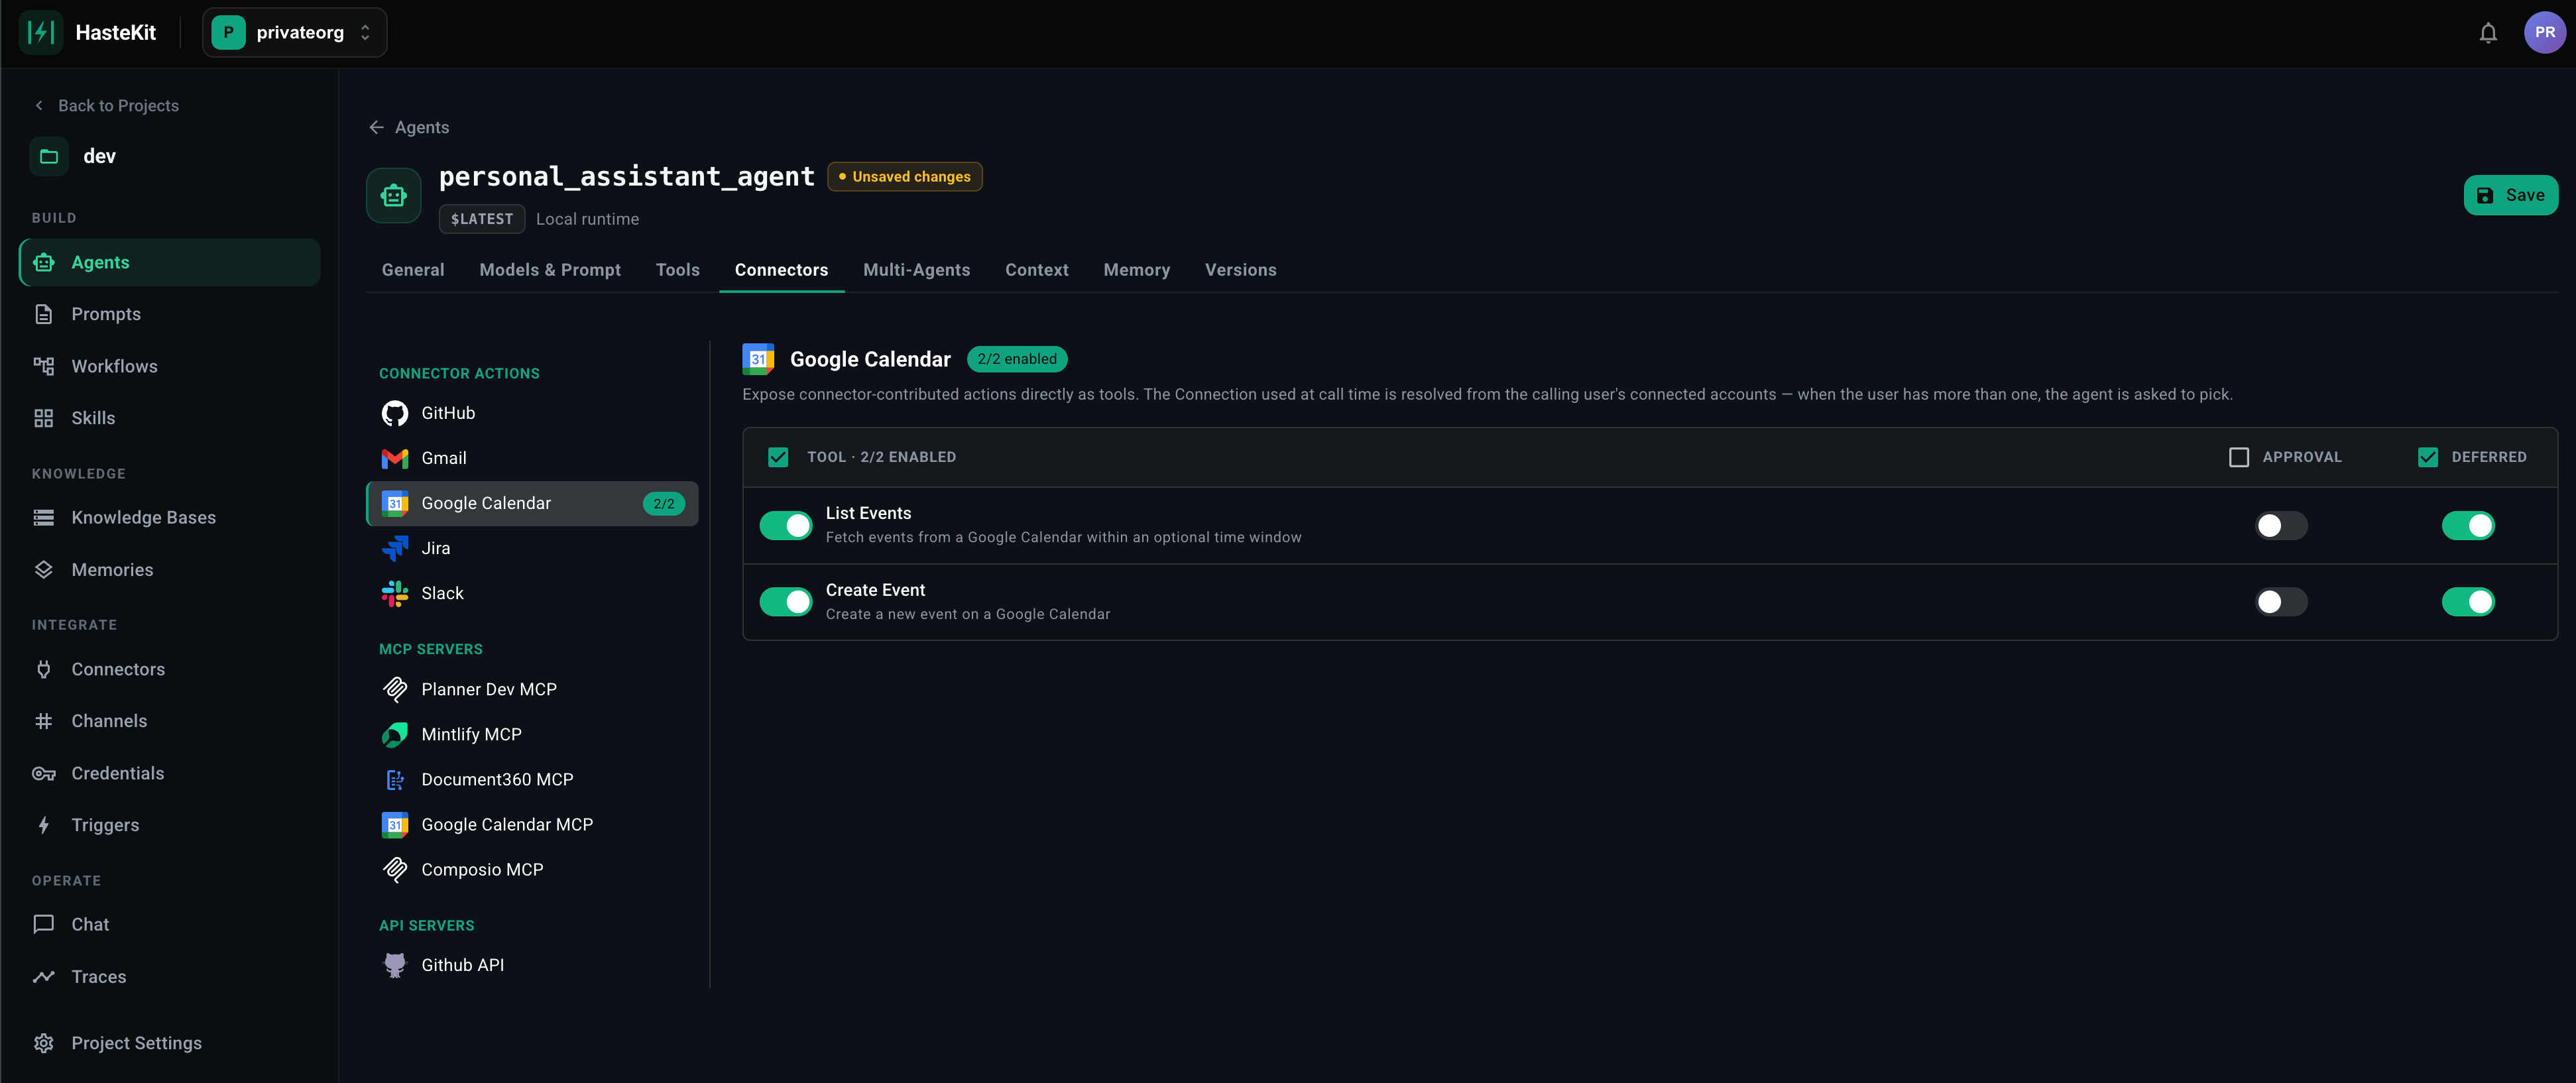
Task: Click the Skills grid icon
Action: (44, 418)
